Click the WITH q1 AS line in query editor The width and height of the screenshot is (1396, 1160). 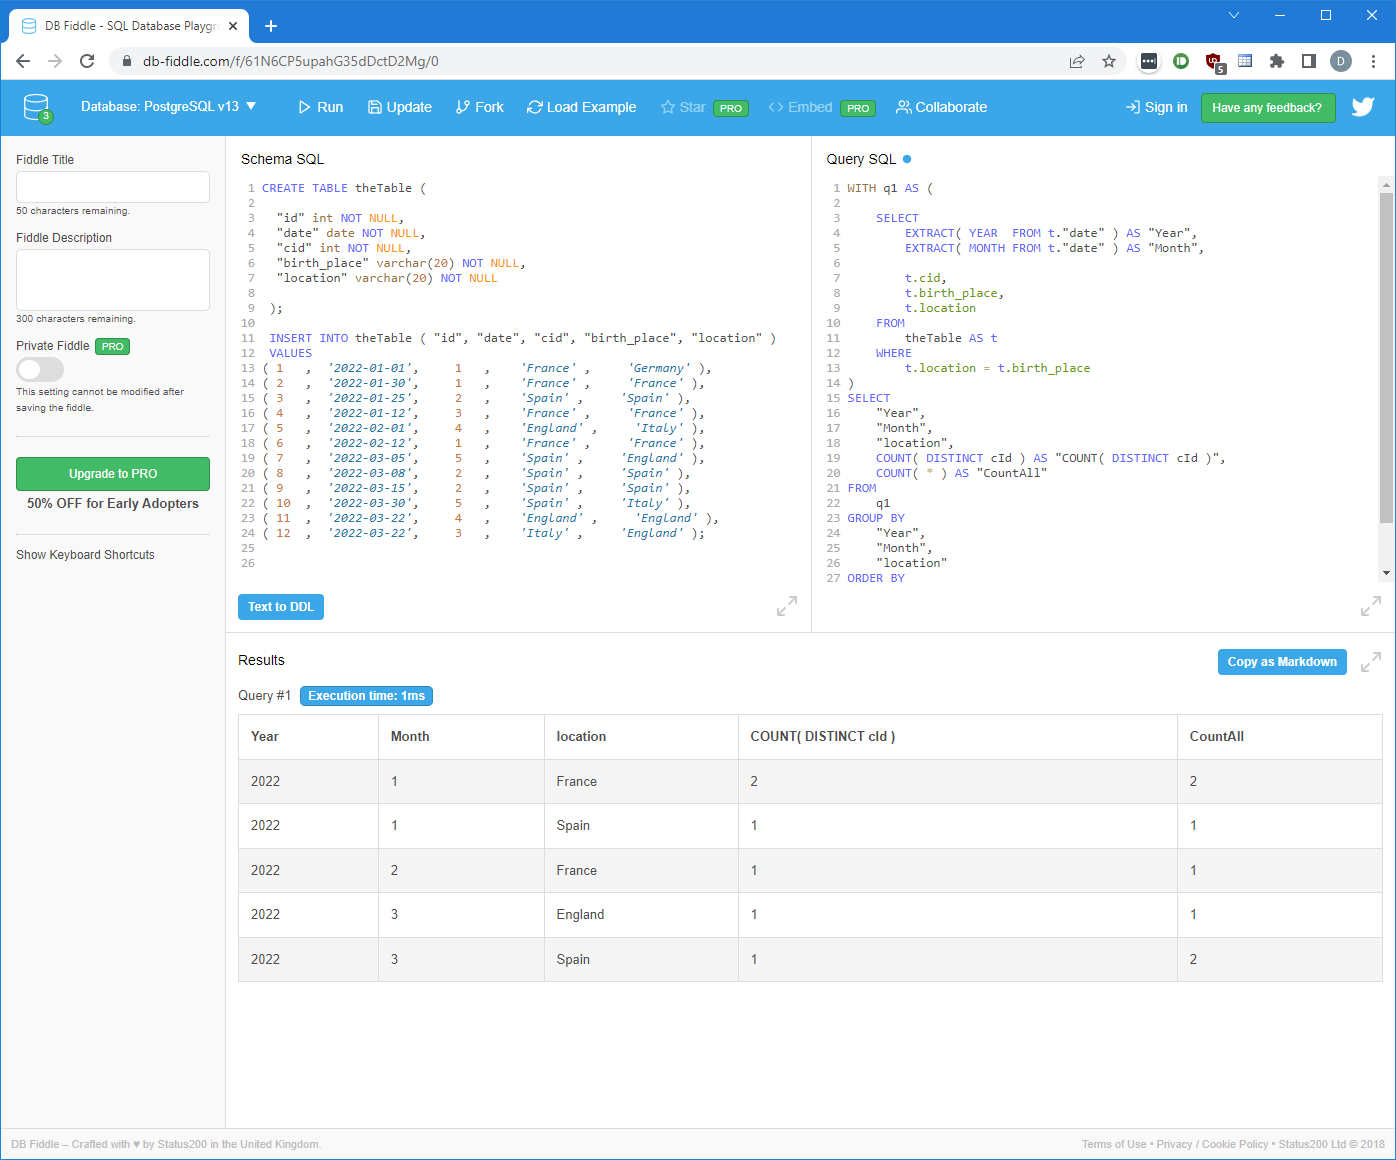coord(890,188)
